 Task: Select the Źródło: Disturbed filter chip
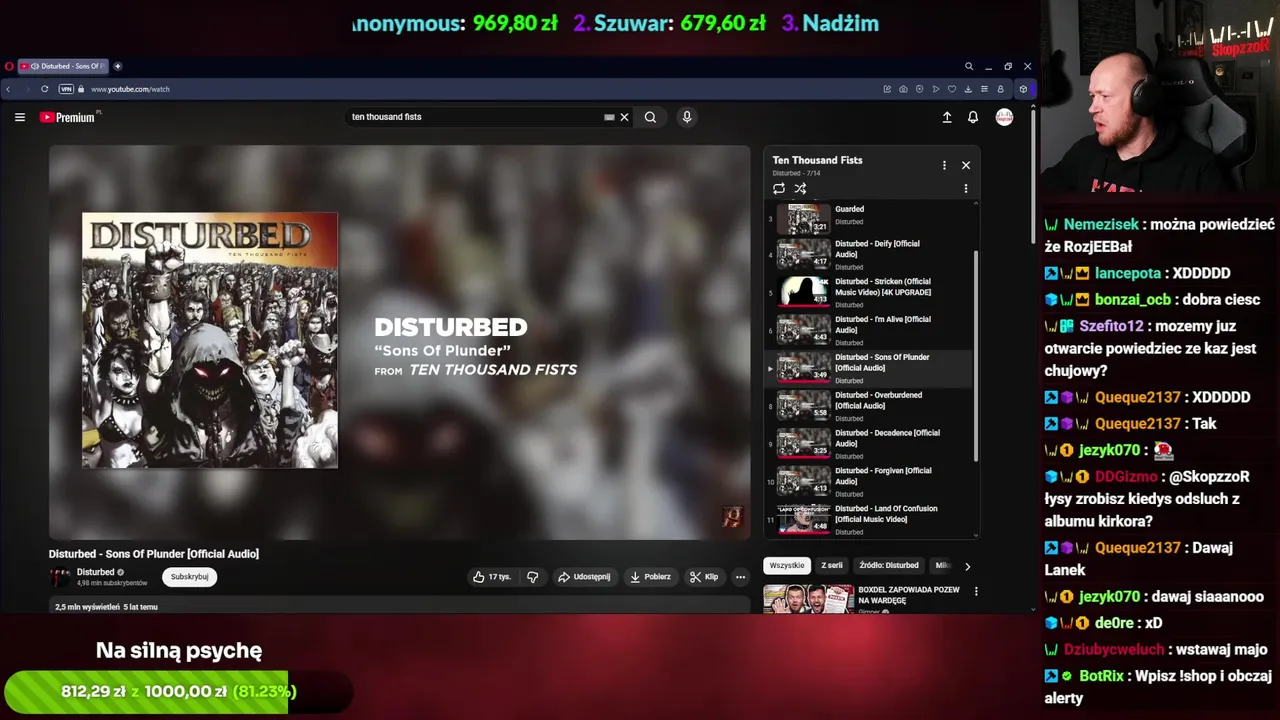point(889,566)
